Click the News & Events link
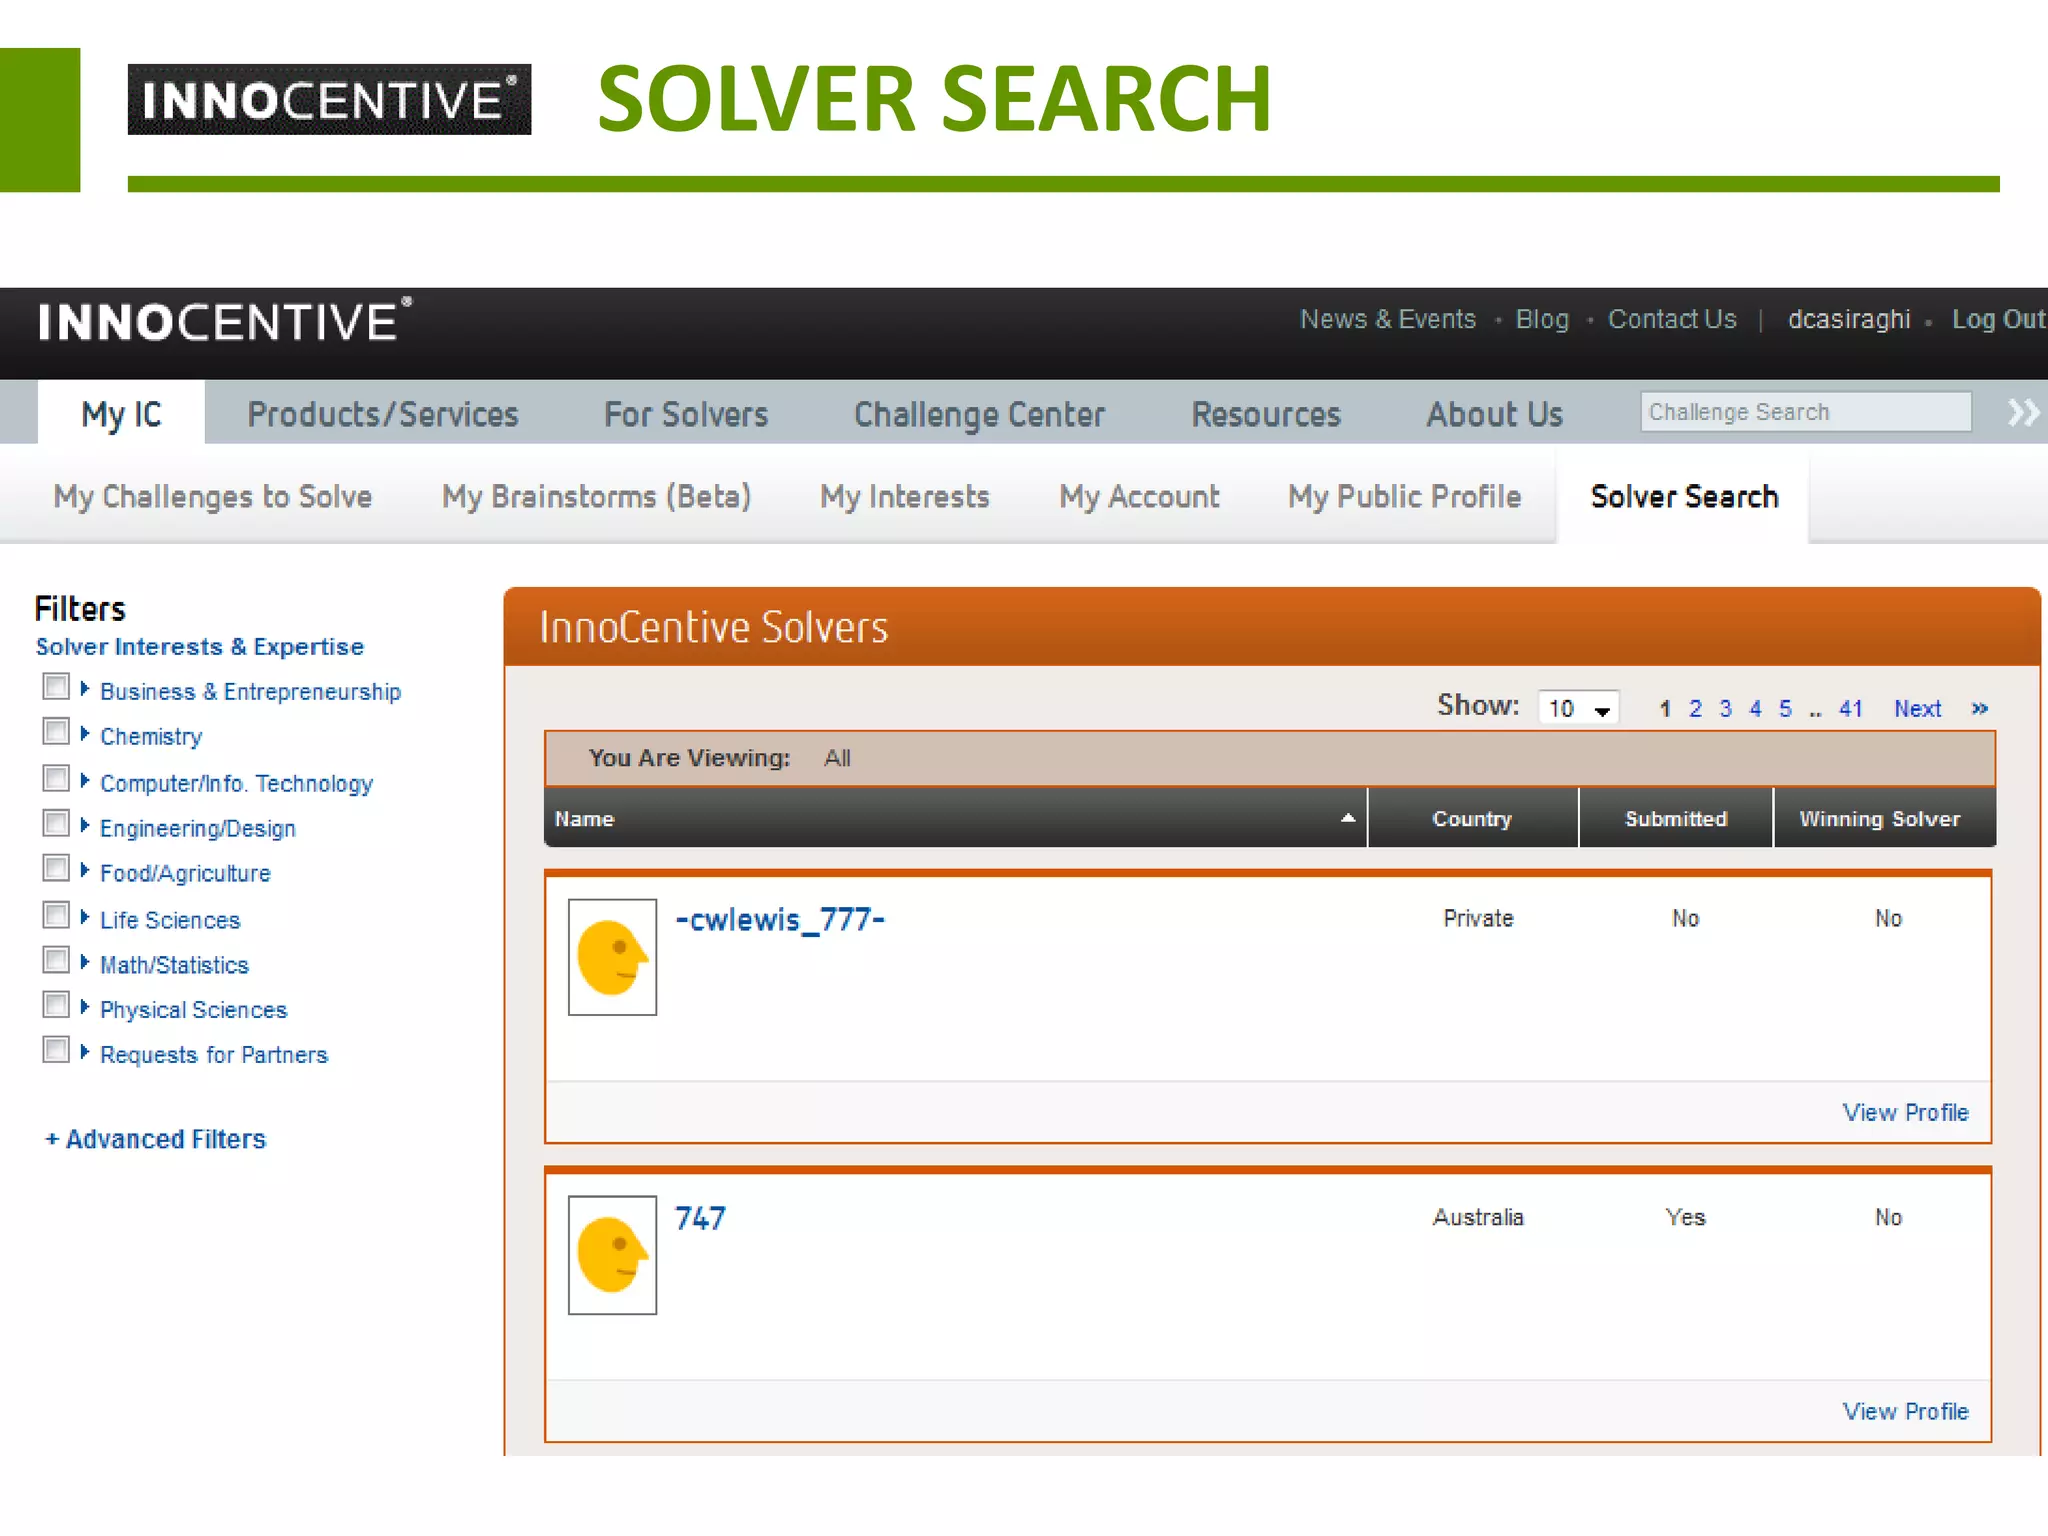The height and width of the screenshot is (1536, 2048). point(1387,319)
